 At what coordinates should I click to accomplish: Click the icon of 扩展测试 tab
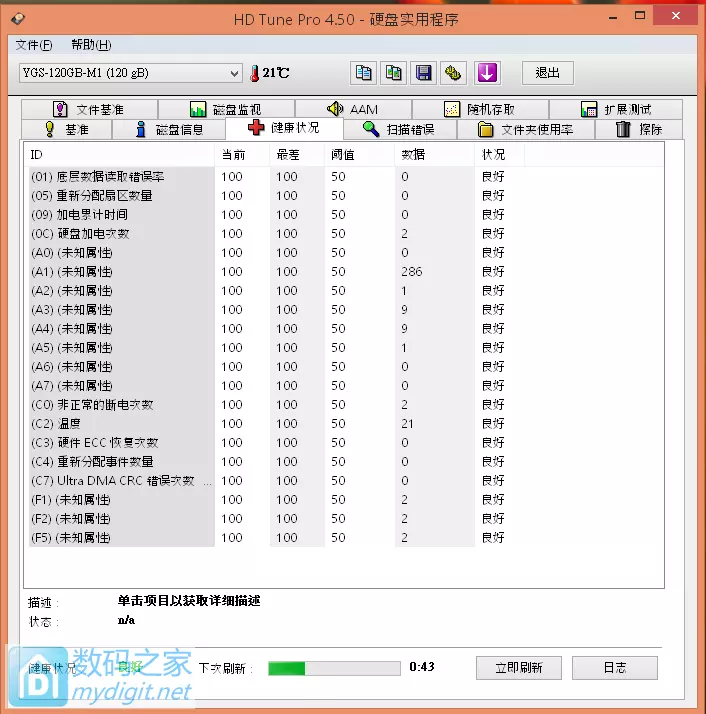tap(589, 109)
